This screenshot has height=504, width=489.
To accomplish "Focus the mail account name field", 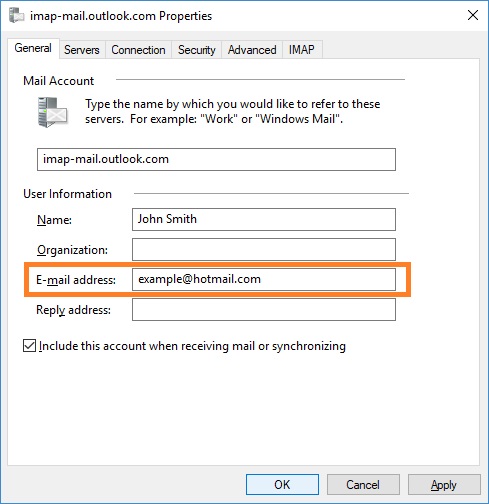I will pyautogui.click(x=216, y=159).
